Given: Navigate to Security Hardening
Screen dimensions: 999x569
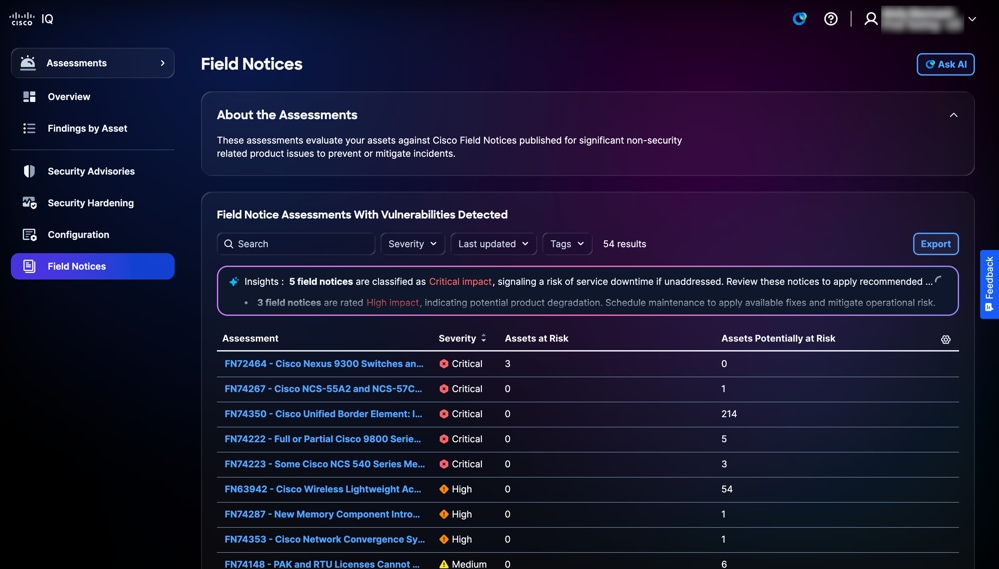Looking at the screenshot, I should [90, 203].
